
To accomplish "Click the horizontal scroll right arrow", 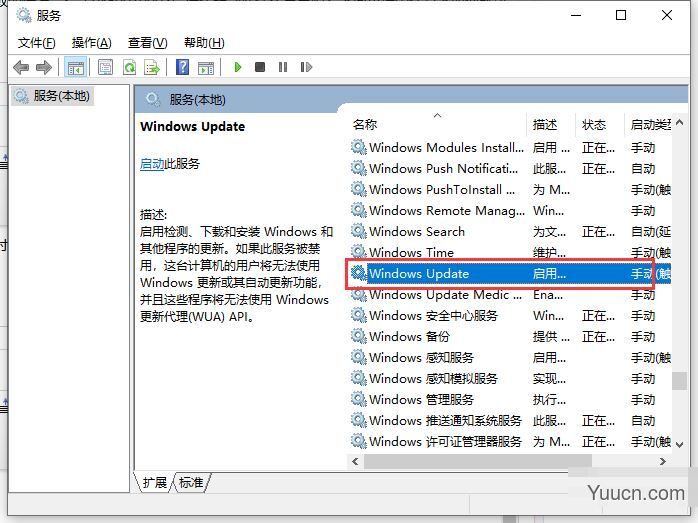I will pos(663,462).
